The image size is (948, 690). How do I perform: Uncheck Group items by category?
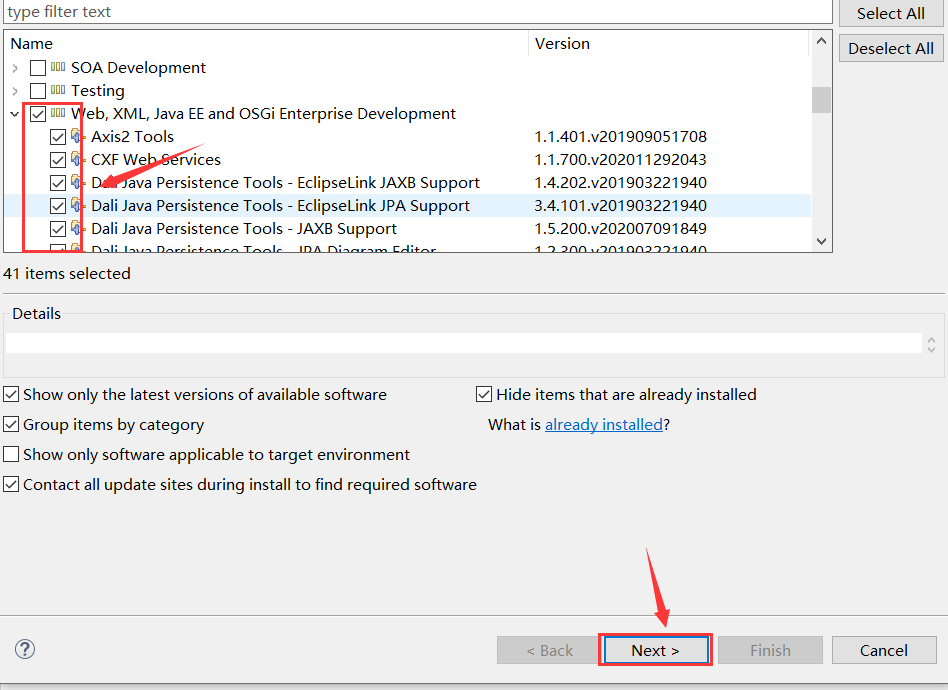pyautogui.click(x=11, y=425)
